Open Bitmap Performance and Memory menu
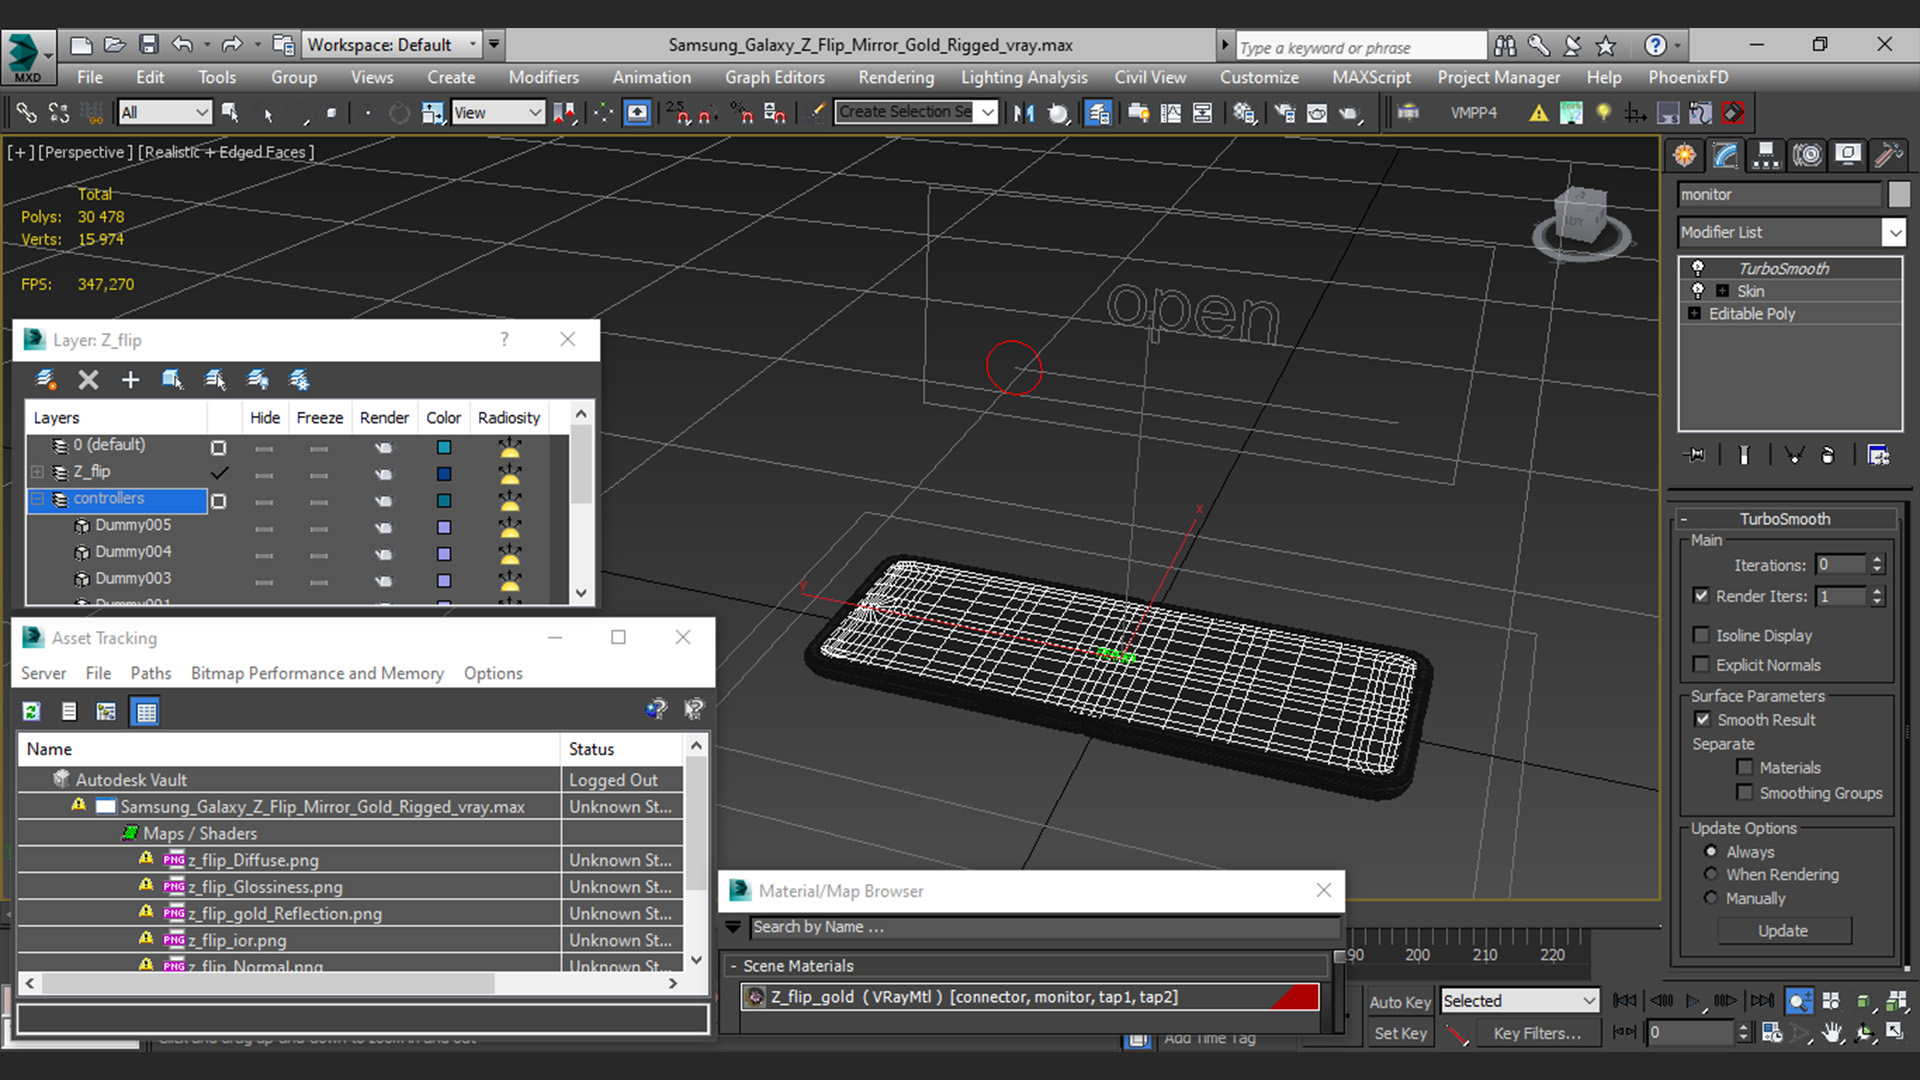The height and width of the screenshot is (1080, 1920). point(317,673)
